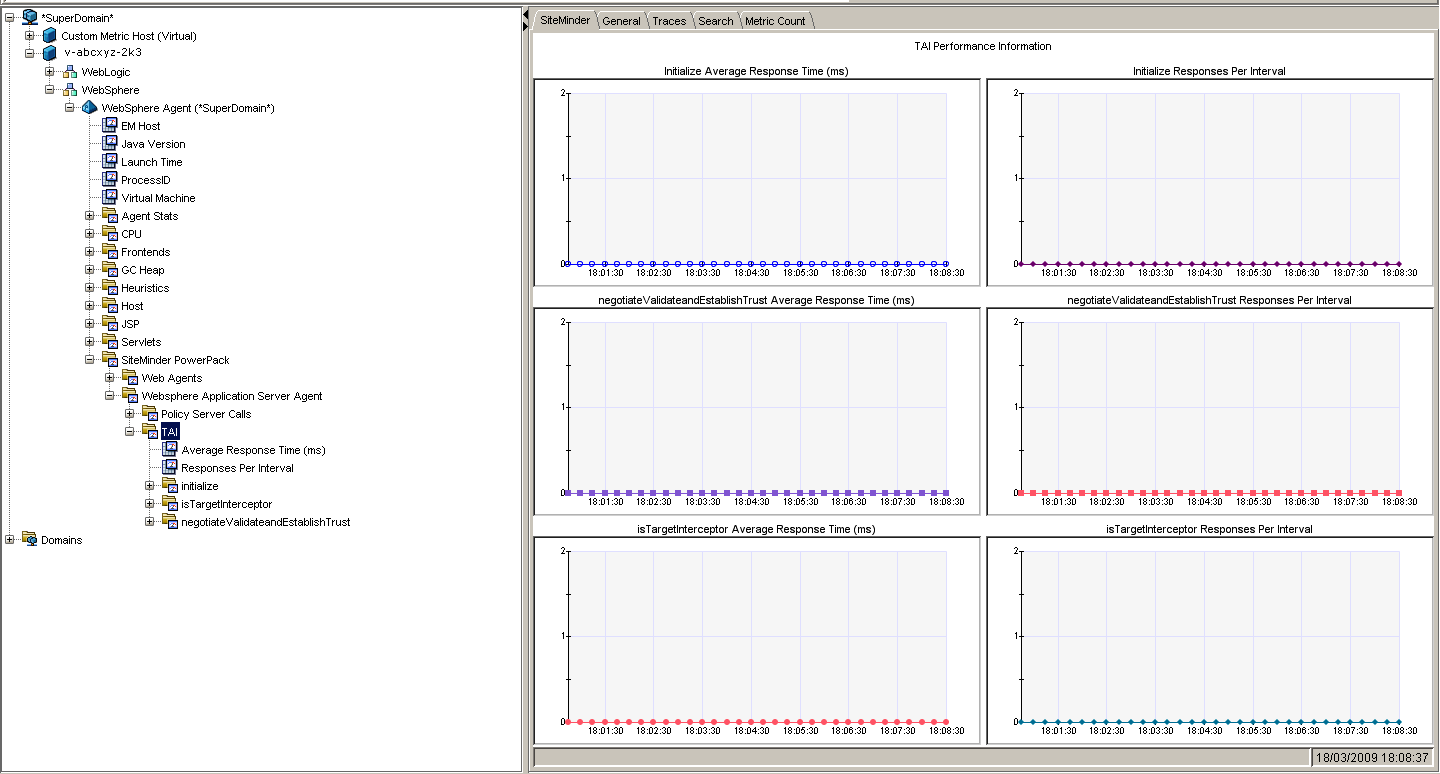Viewport: 1440px width, 774px height.
Task: Click the Responses Per Interval metric icon
Action: point(170,467)
